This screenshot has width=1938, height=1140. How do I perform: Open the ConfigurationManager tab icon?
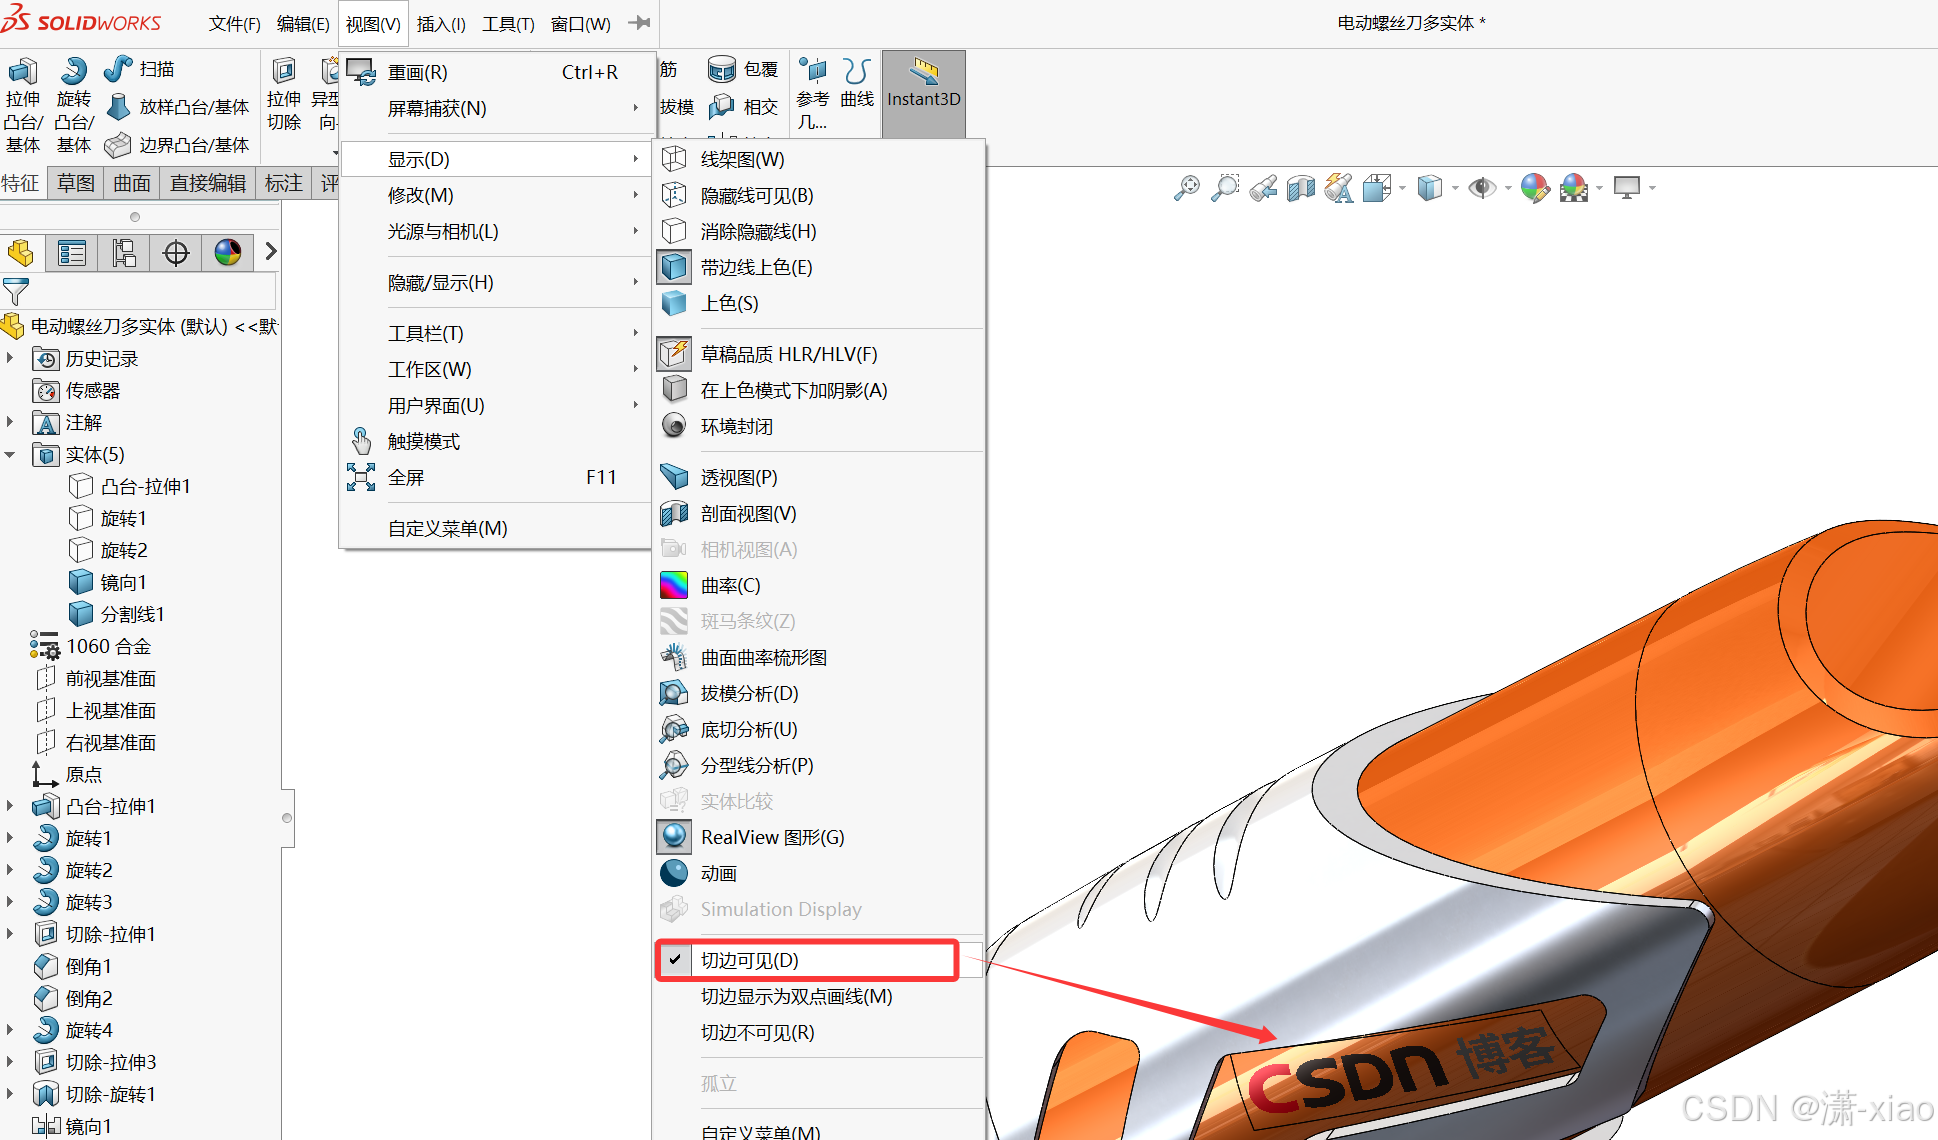(x=124, y=253)
